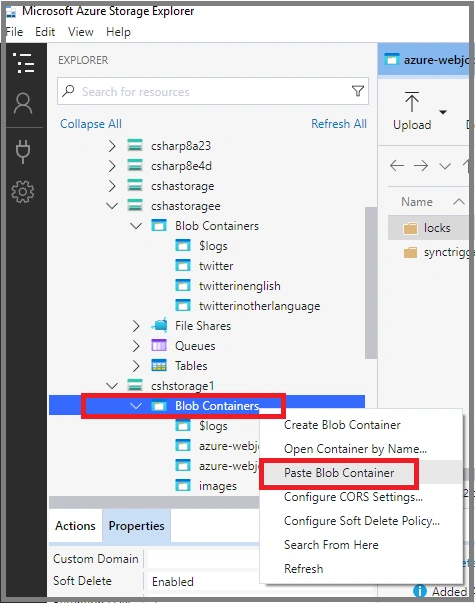Image resolution: width=475 pixels, height=603 pixels.
Task: Click the Upload arrow icon
Action: pyautogui.click(x=412, y=102)
